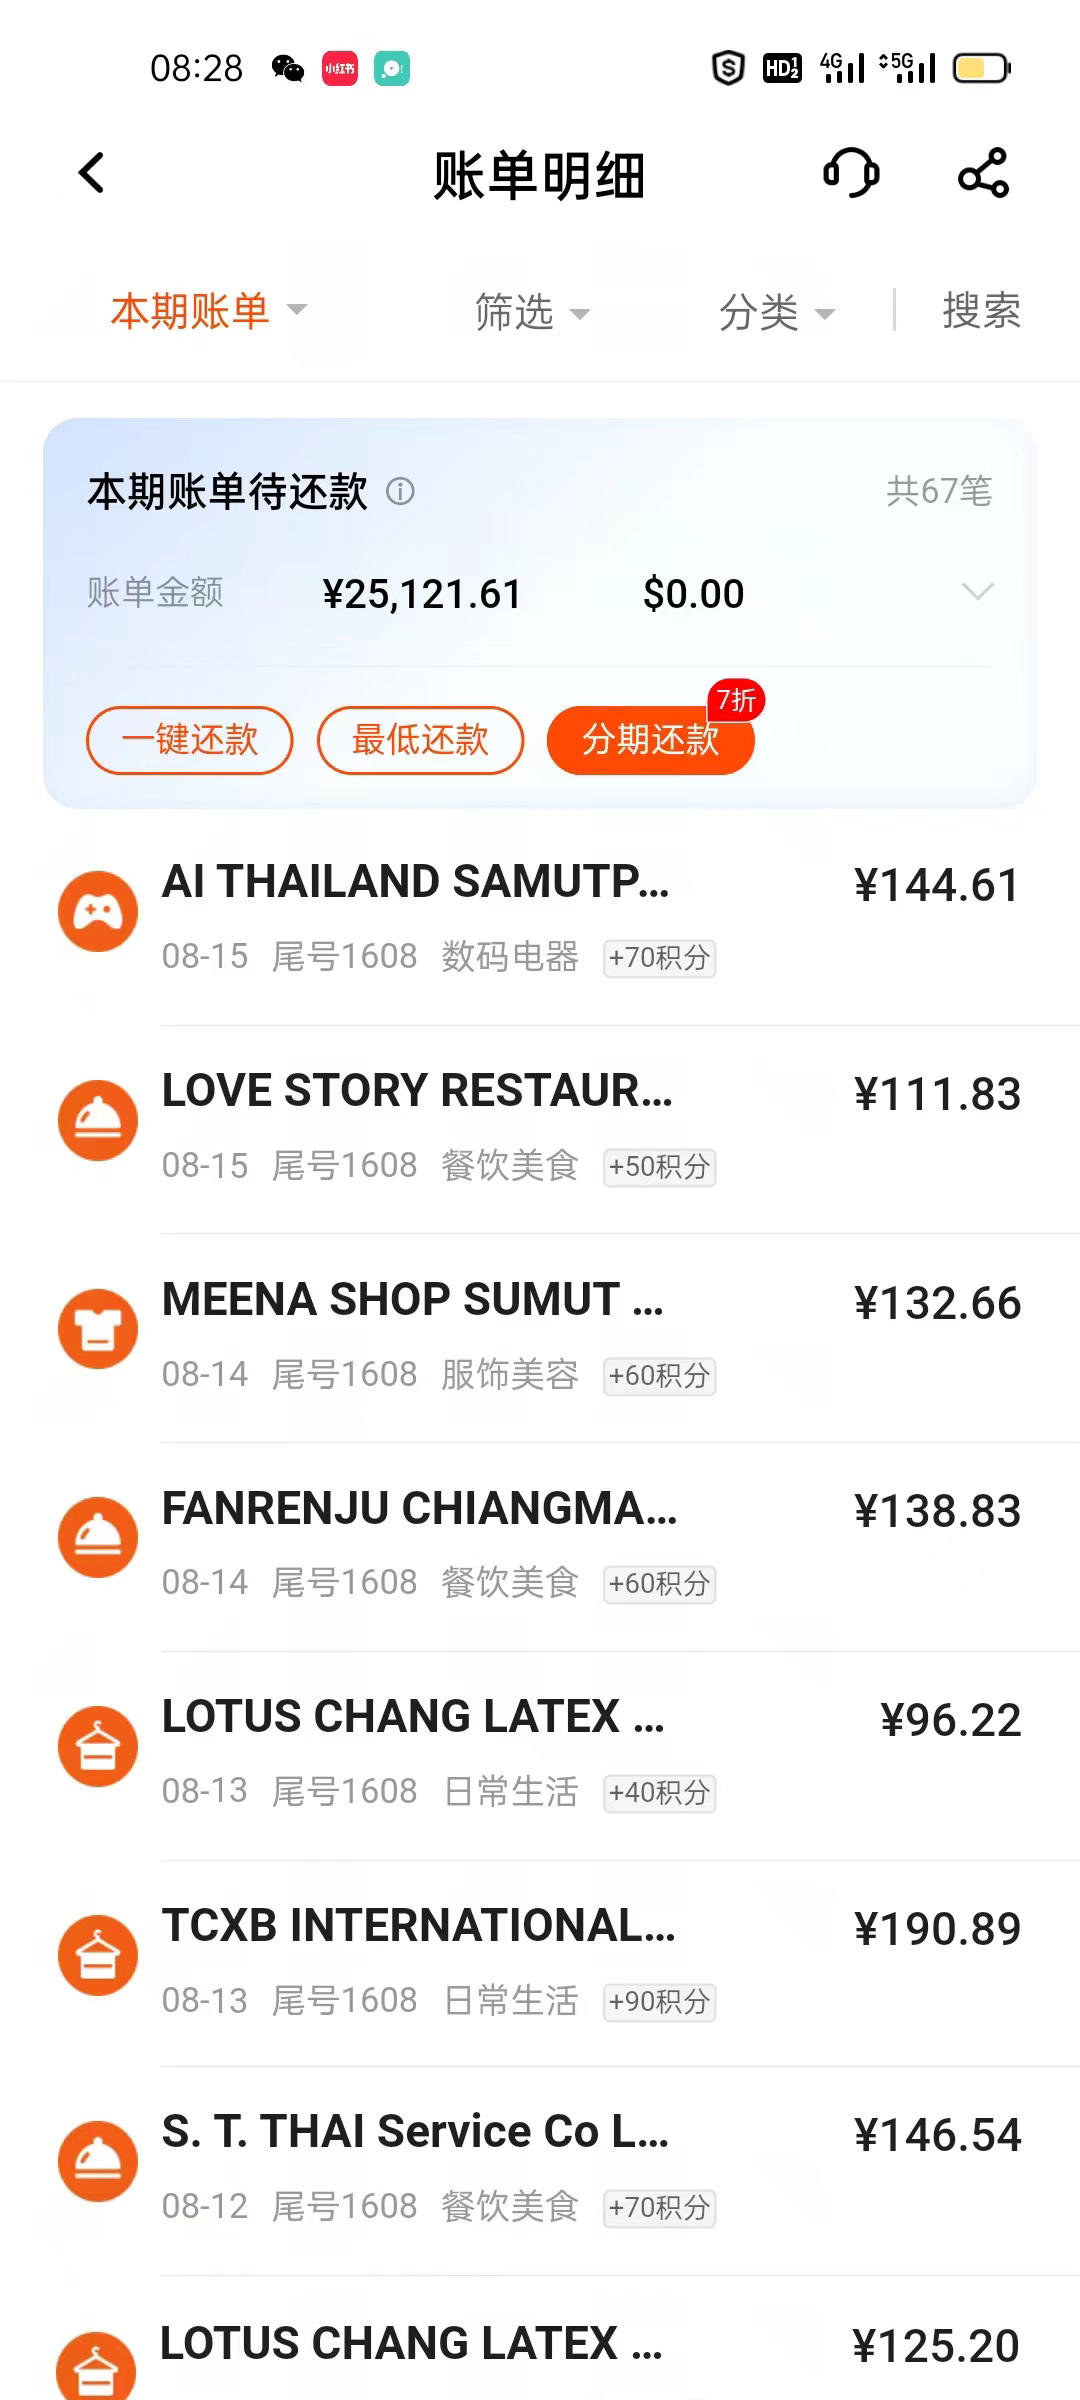
Task: Tap the game controller icon for AI THAILAND
Action: pos(98,911)
